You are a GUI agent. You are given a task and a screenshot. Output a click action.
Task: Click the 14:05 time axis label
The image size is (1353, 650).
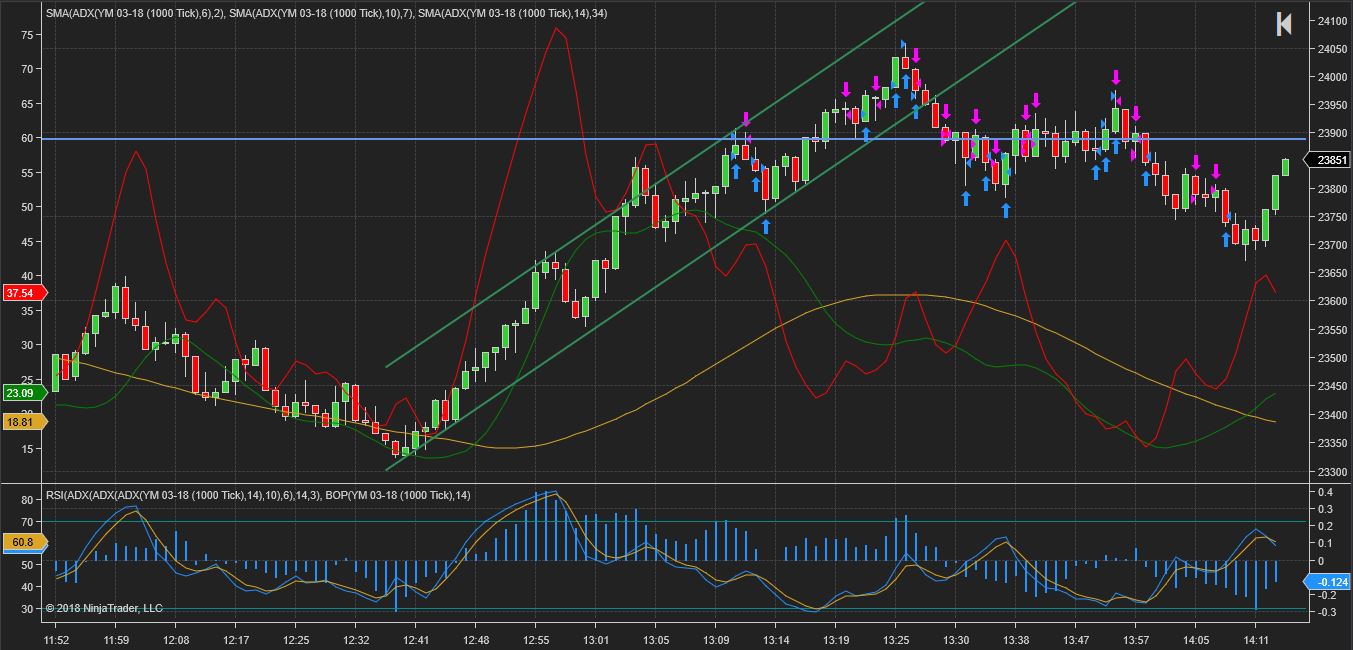click(1197, 639)
